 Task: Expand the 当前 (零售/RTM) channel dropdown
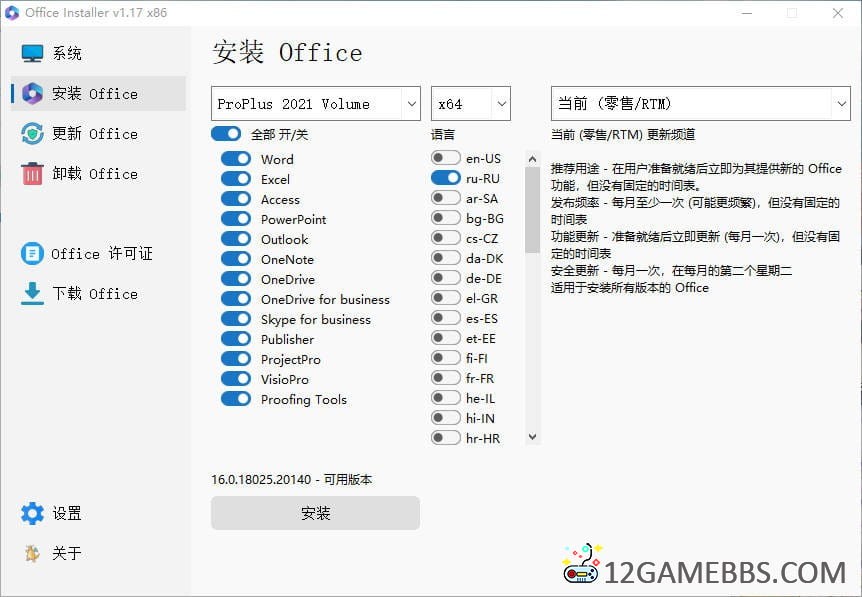(700, 103)
